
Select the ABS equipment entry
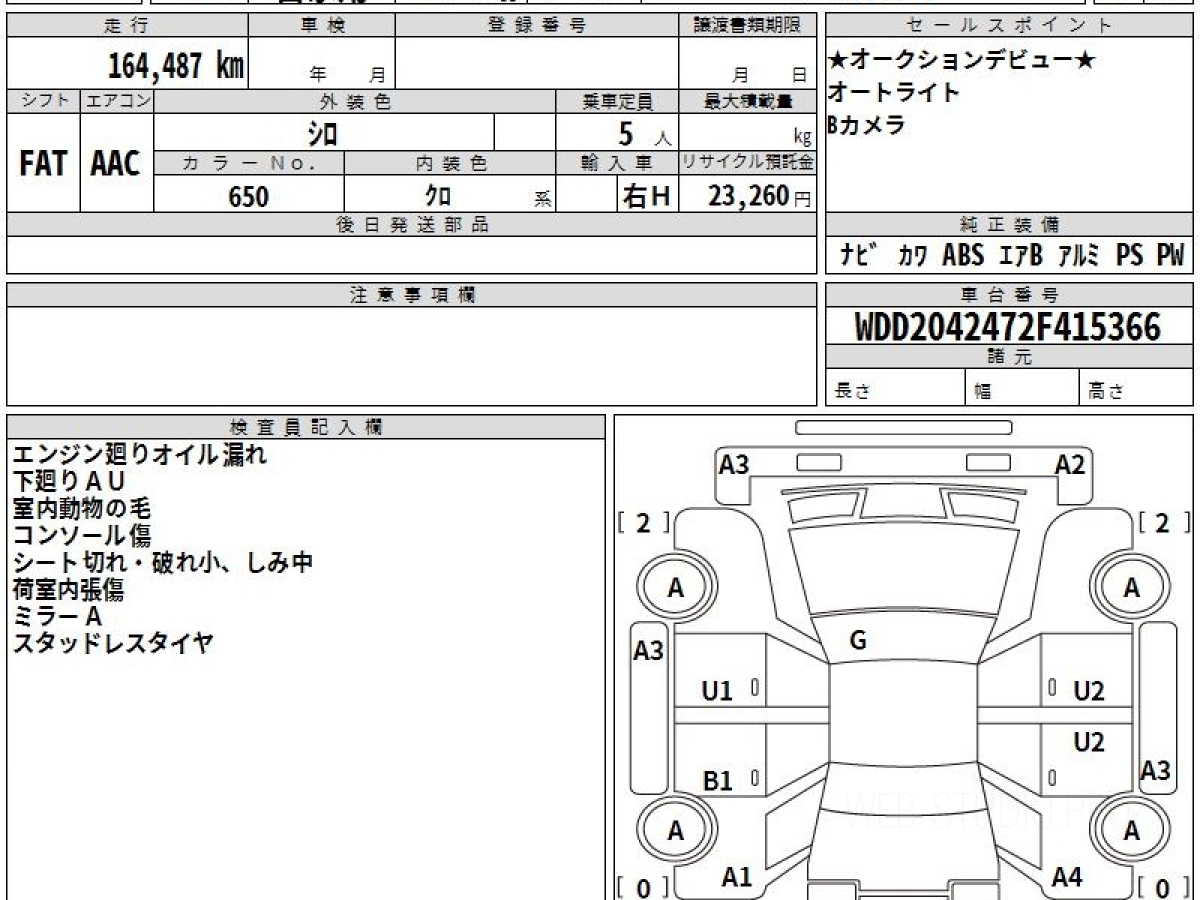pyautogui.click(x=963, y=256)
